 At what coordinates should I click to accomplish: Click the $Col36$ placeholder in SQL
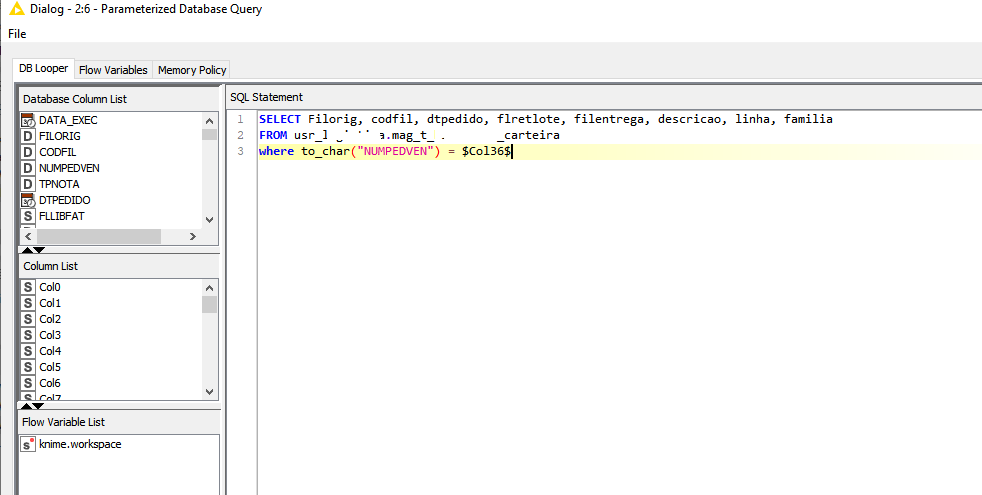pos(487,152)
